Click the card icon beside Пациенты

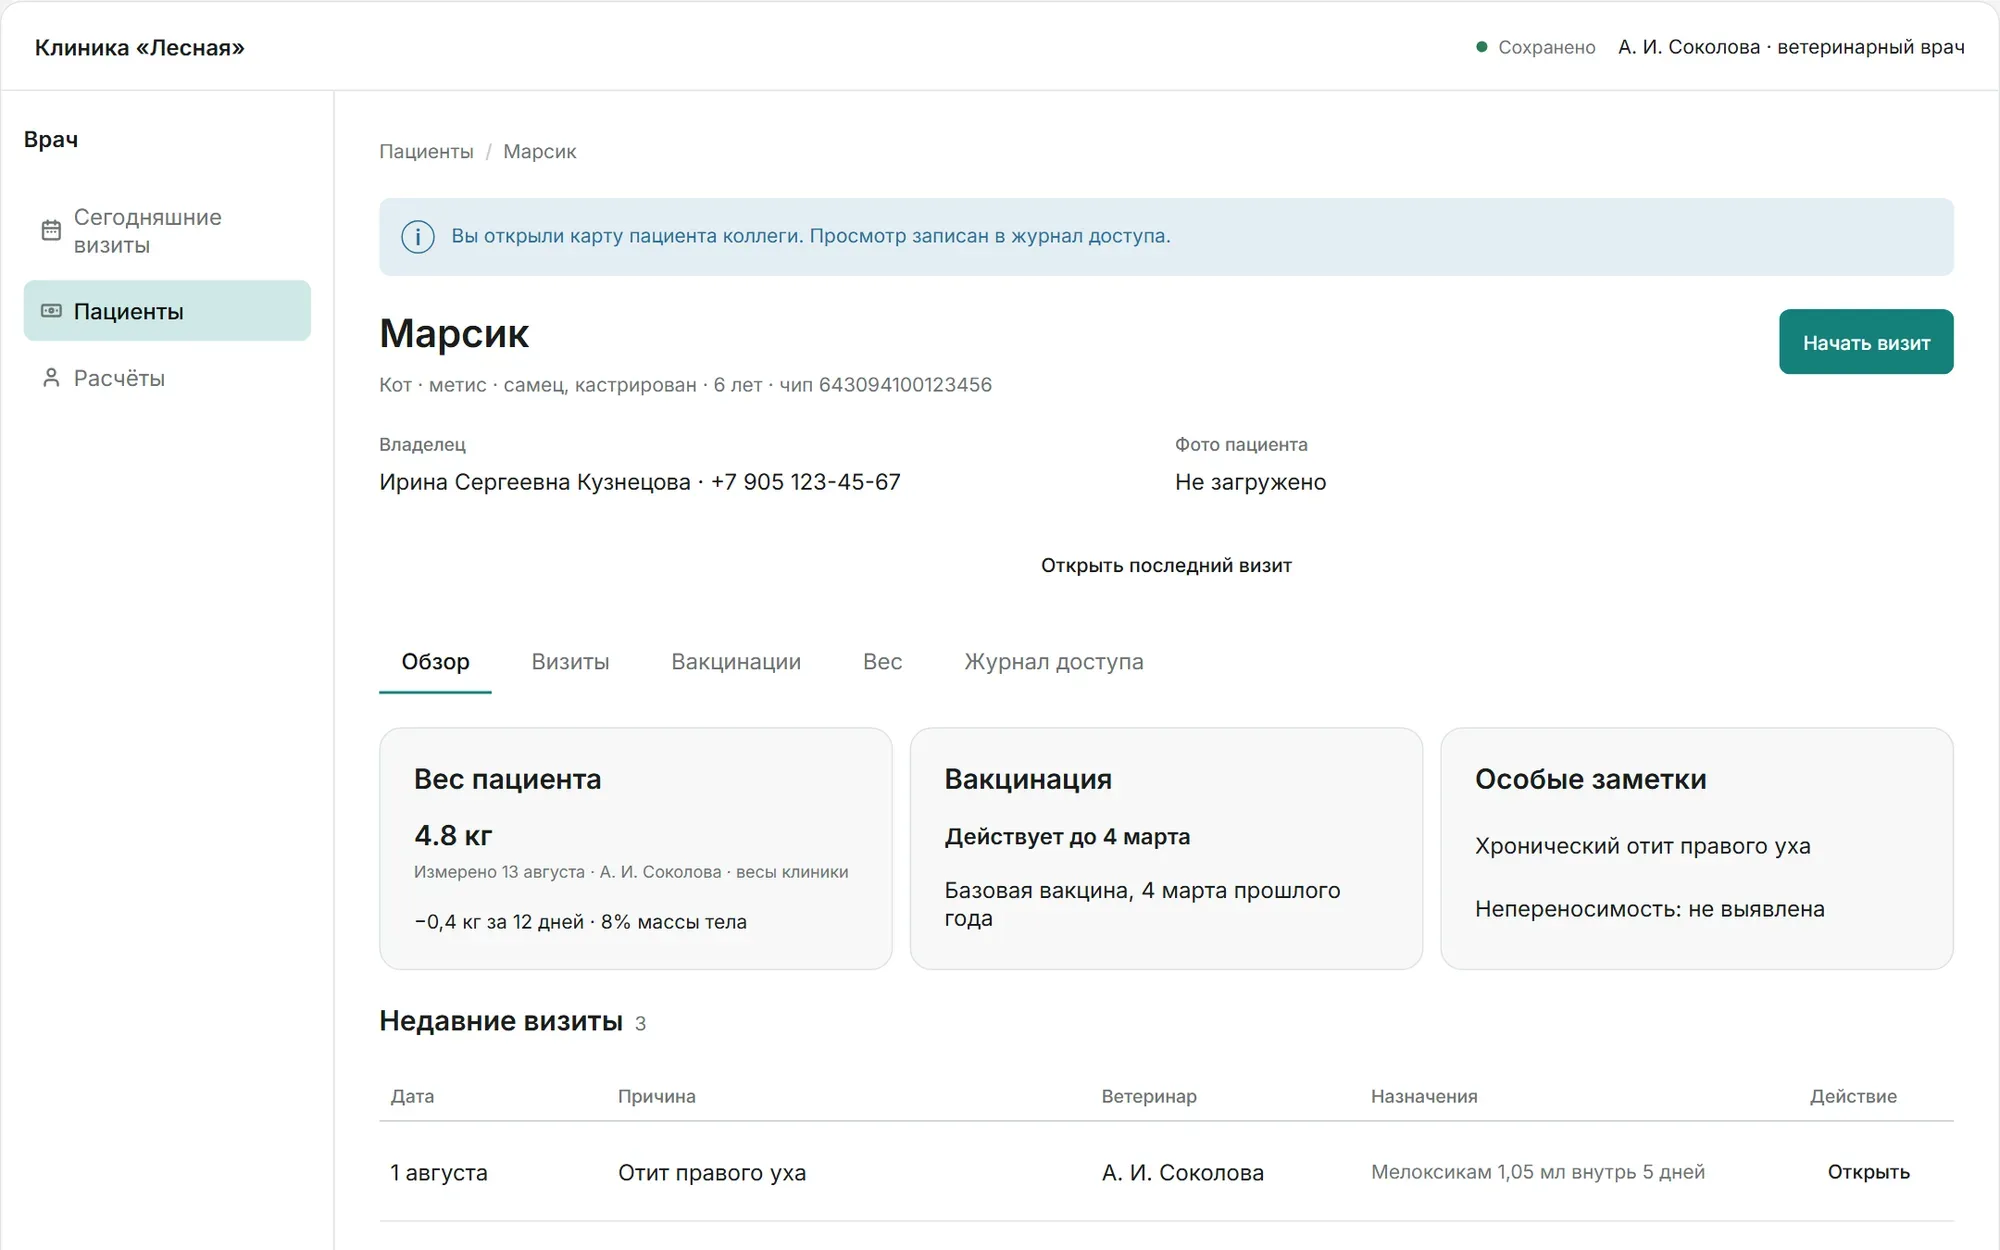click(x=51, y=311)
